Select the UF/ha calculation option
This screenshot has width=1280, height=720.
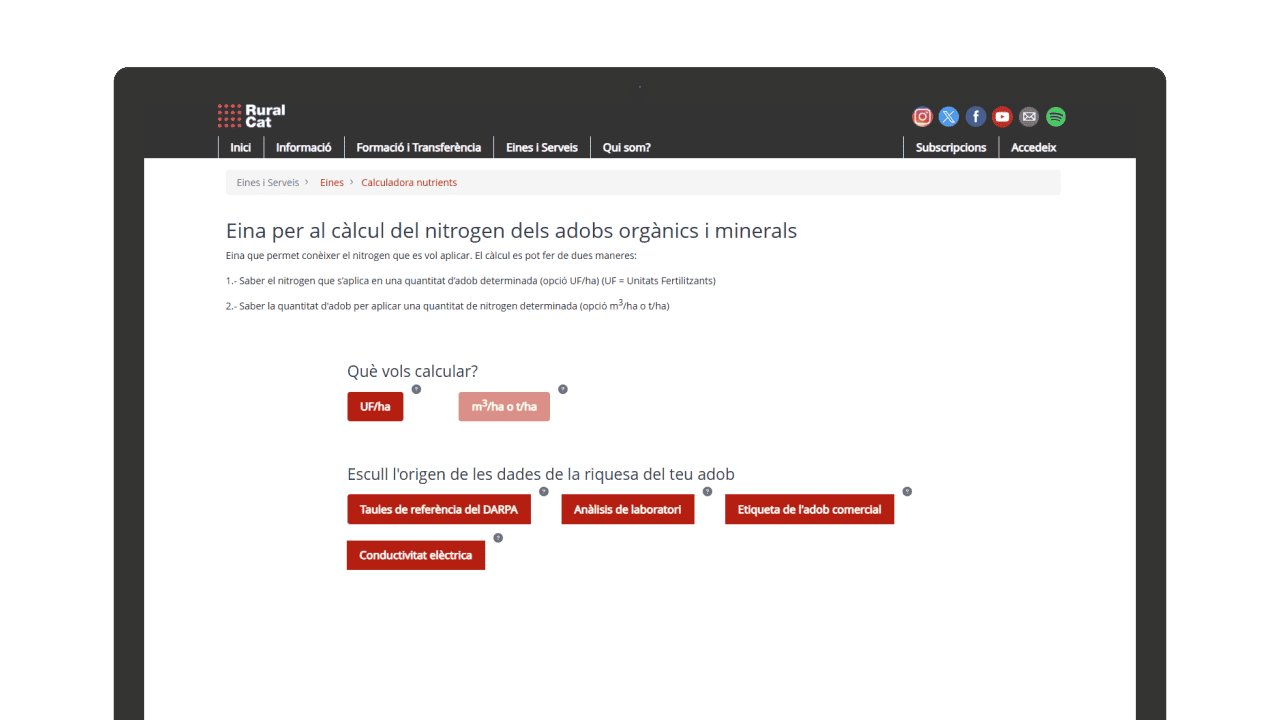pyautogui.click(x=375, y=407)
